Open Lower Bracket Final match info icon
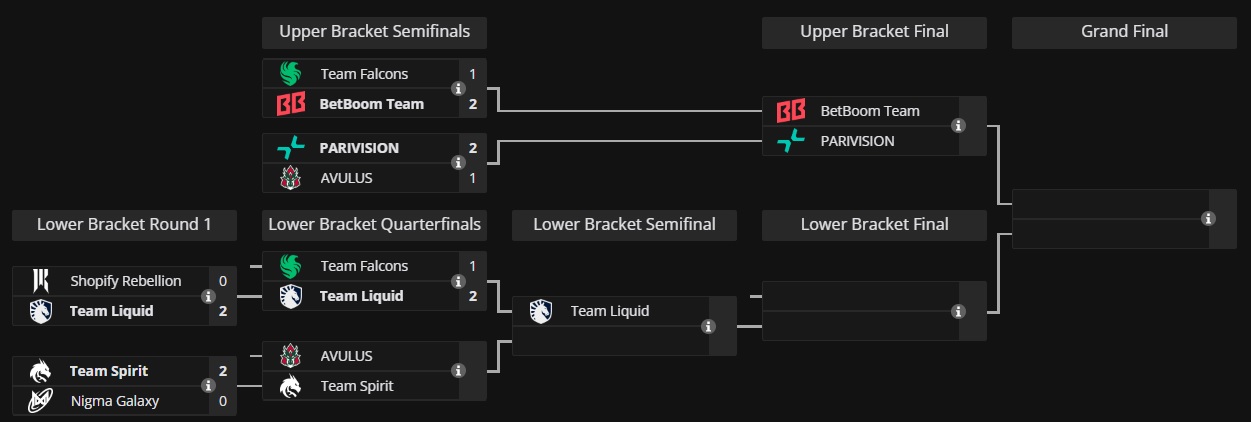The height and width of the screenshot is (422, 1251). tap(959, 311)
